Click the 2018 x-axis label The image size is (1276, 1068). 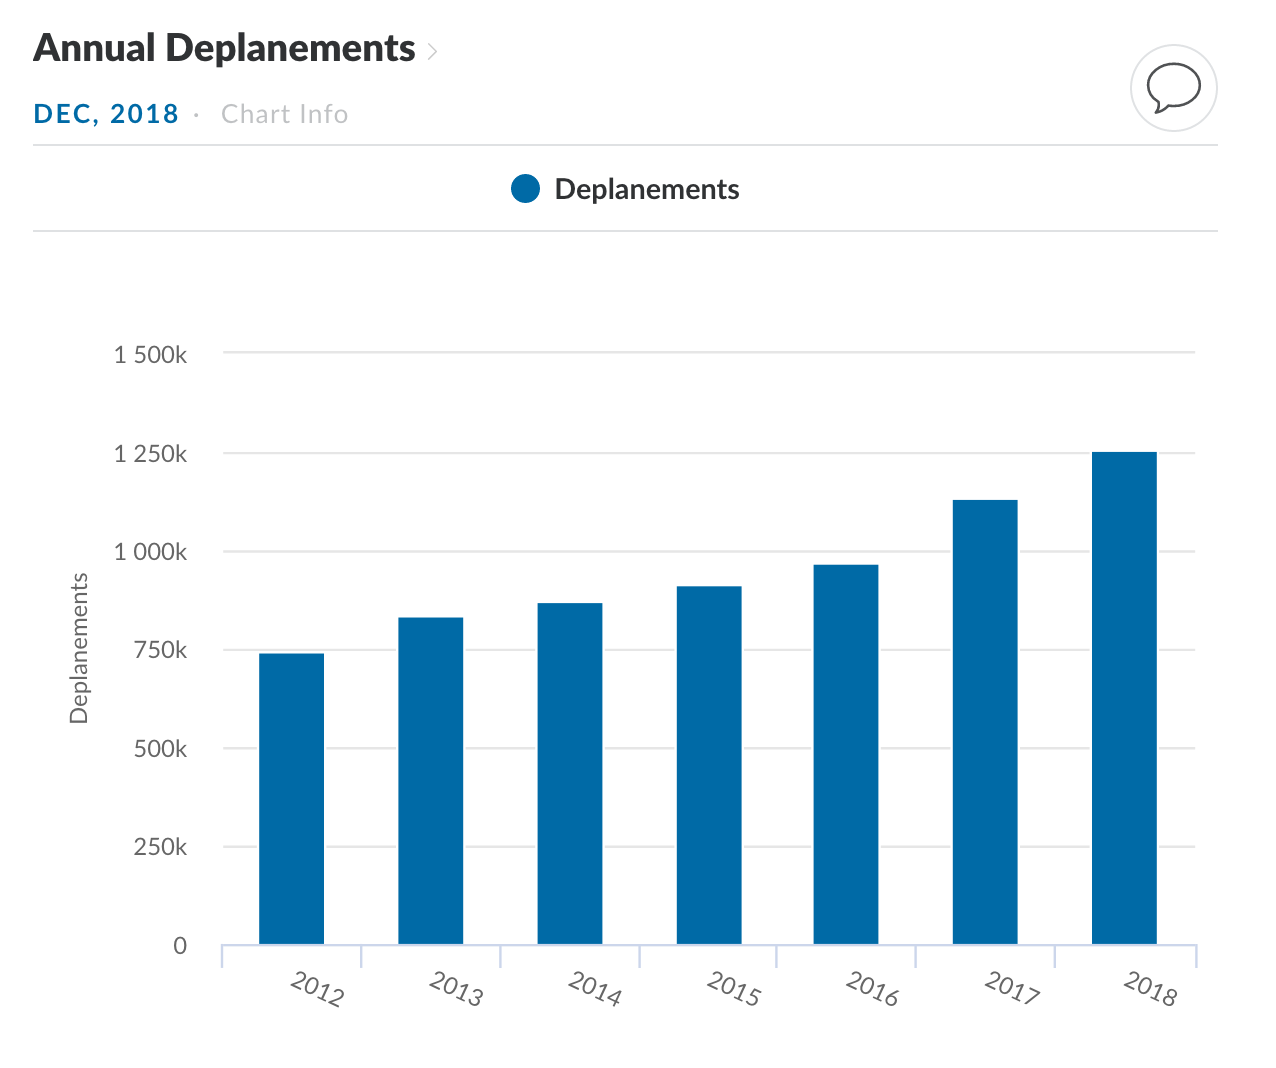point(1150,989)
